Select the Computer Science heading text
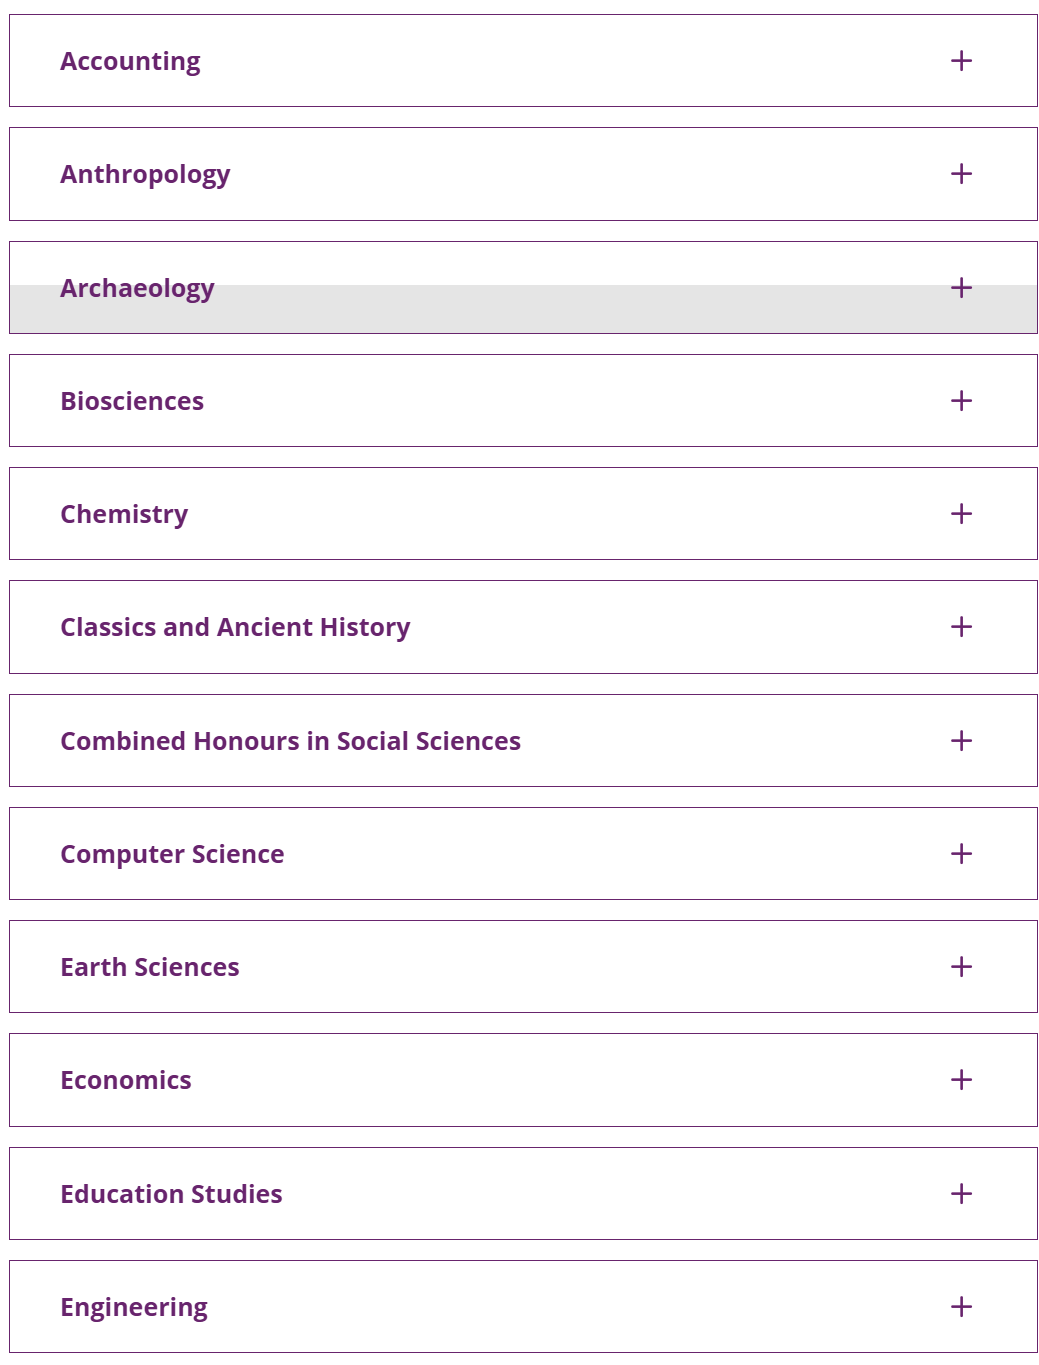This screenshot has width=1039, height=1365. pos(172,855)
